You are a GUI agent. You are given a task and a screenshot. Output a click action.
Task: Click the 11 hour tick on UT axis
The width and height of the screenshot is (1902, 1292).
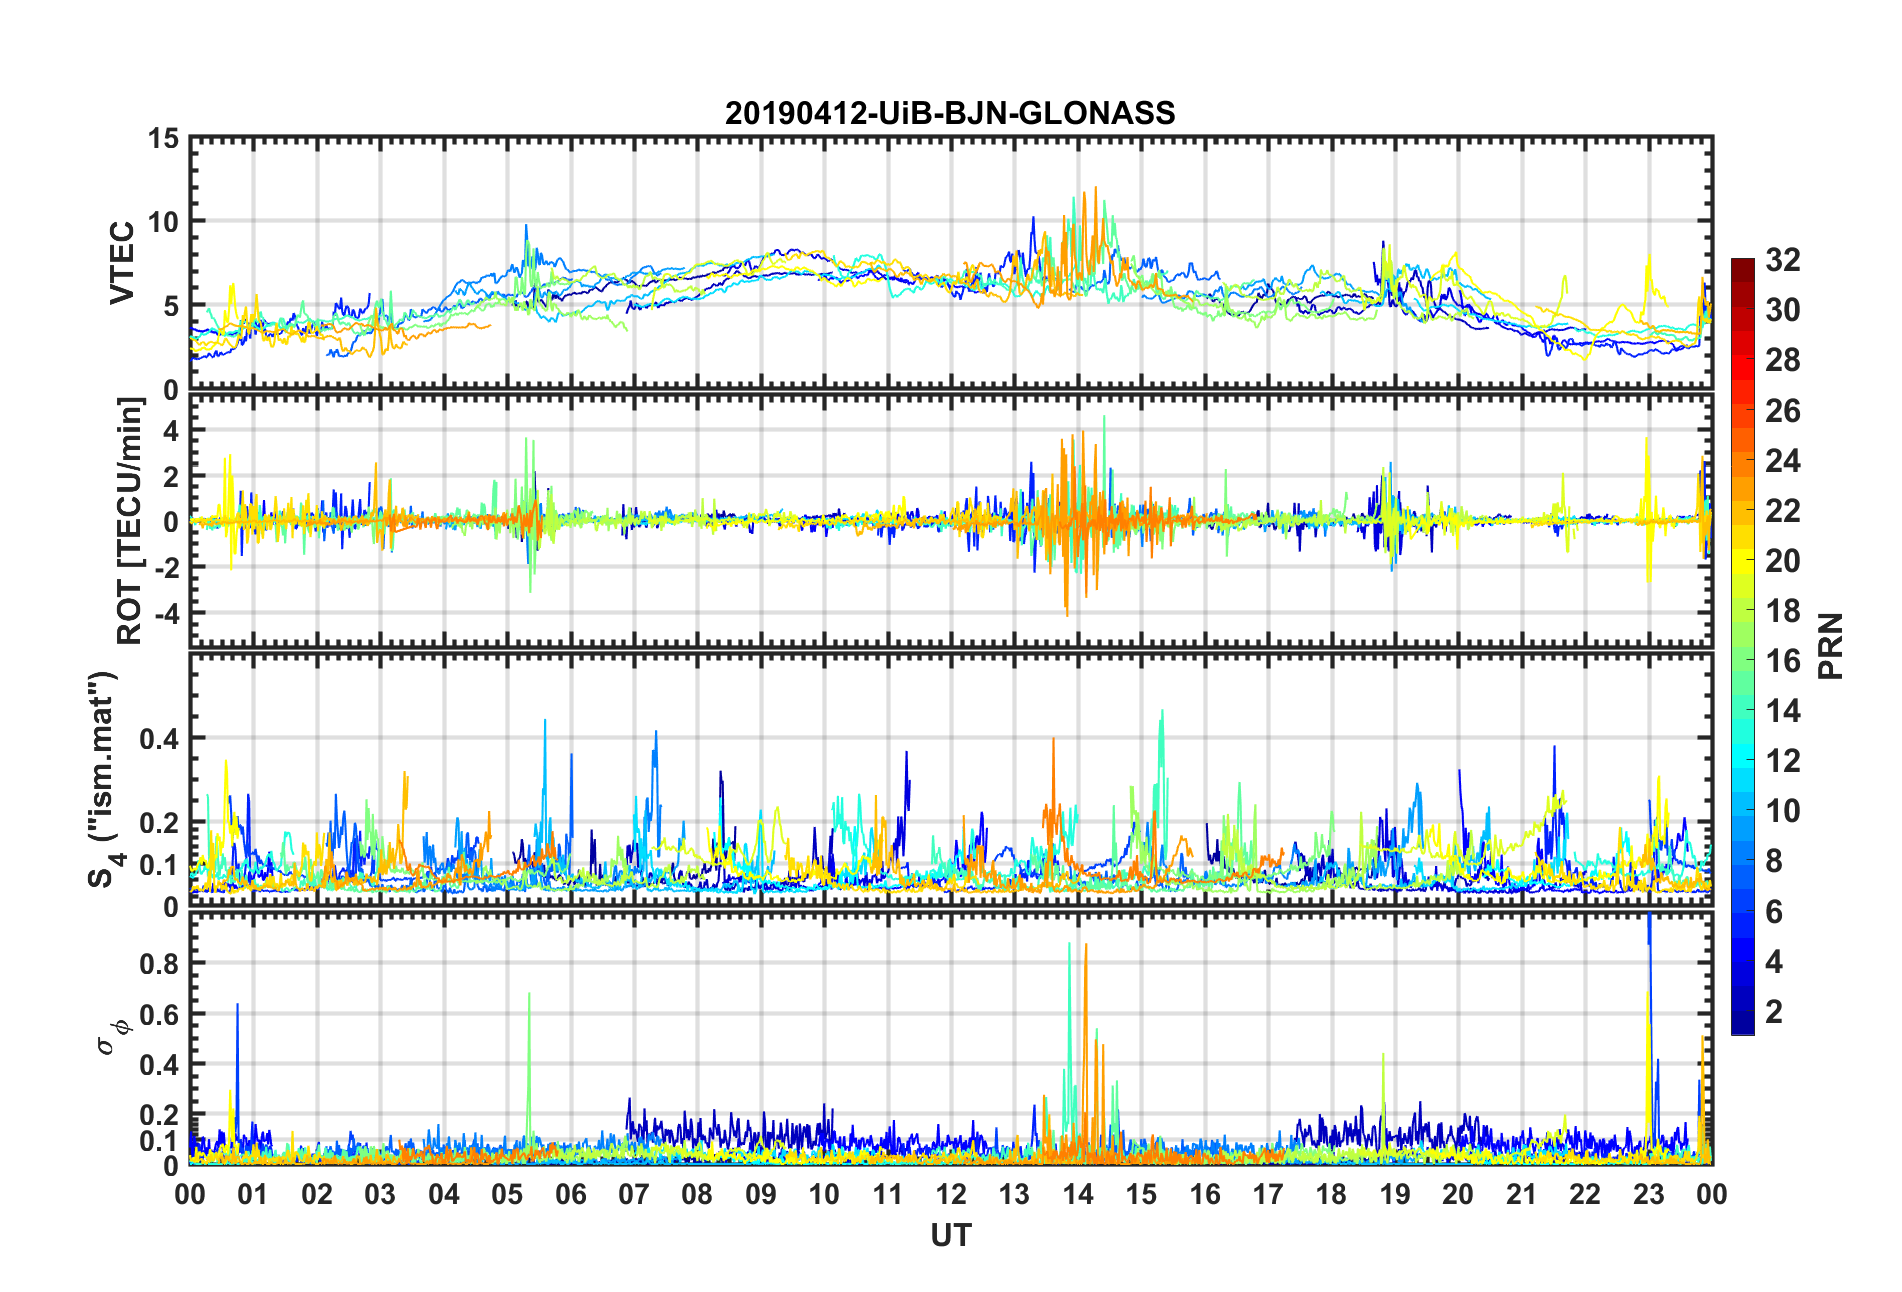888,1194
